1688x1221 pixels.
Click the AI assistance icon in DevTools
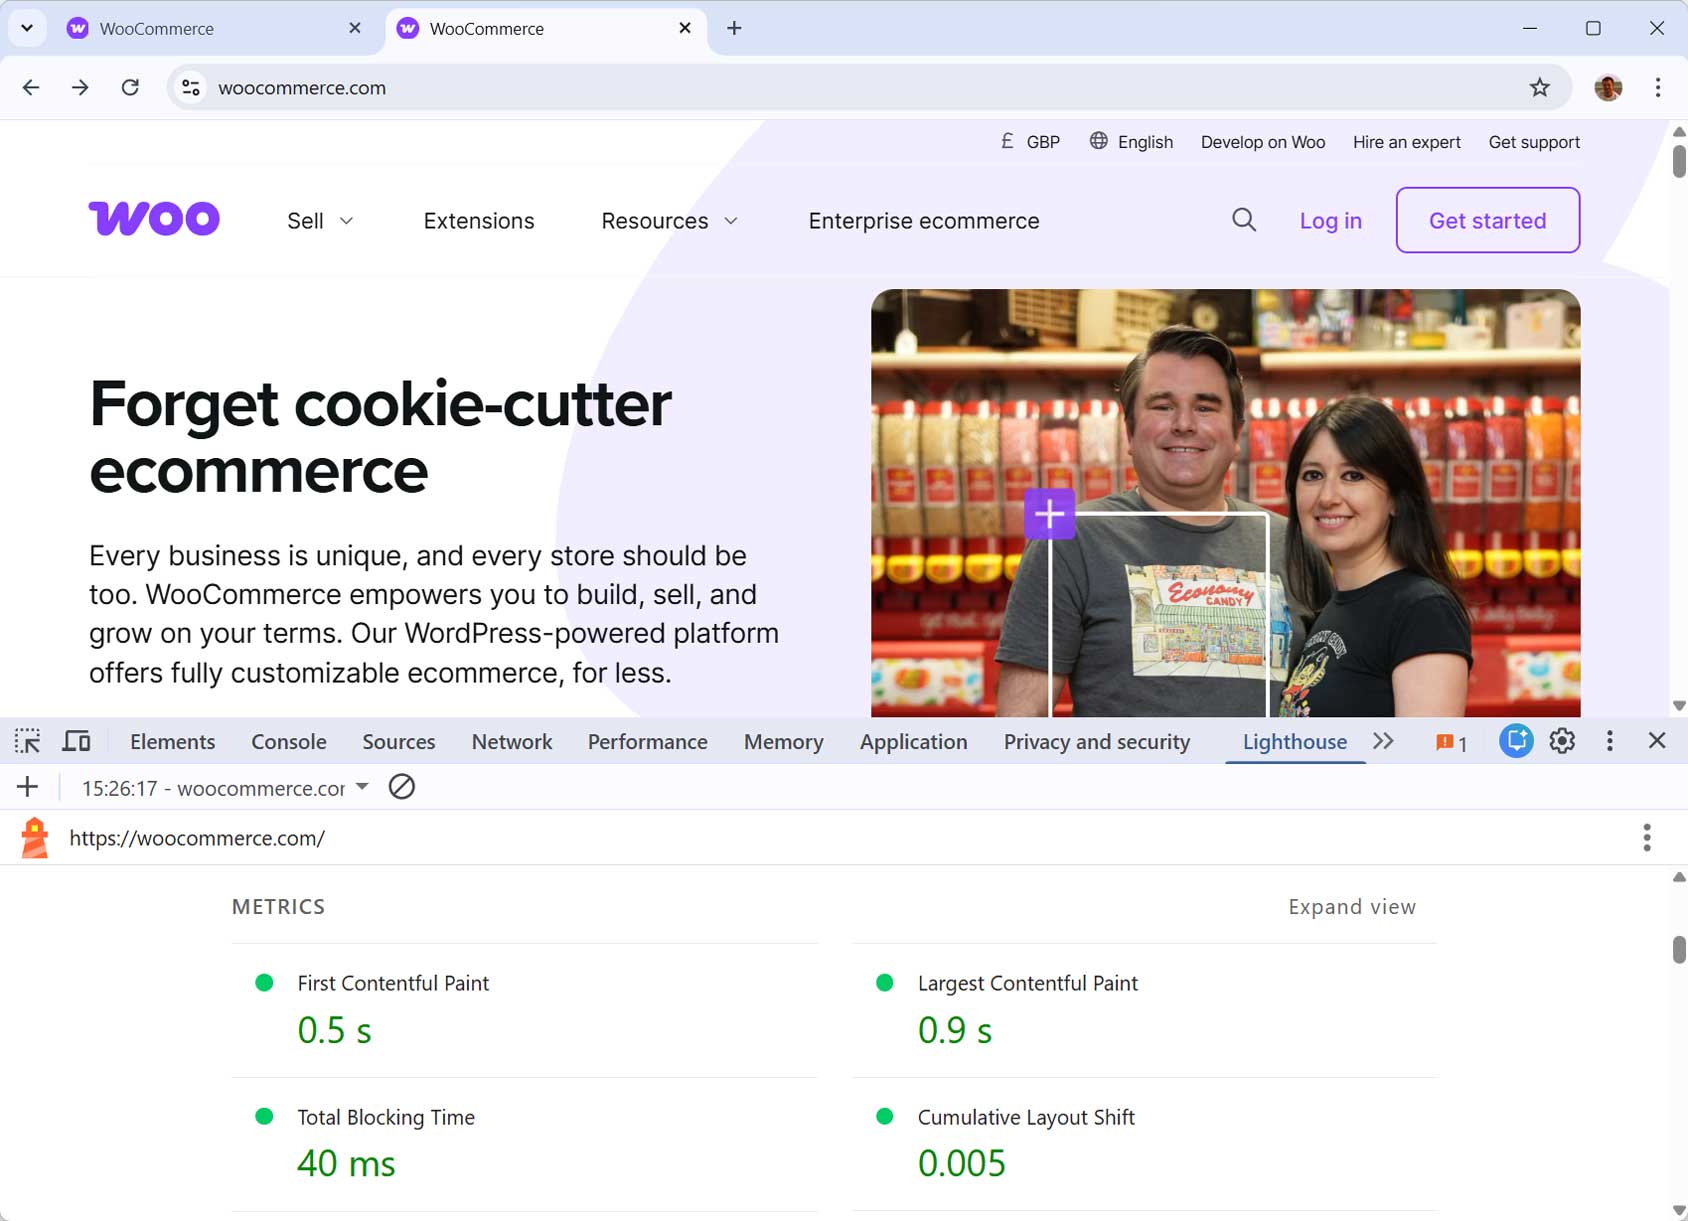[x=1515, y=741]
